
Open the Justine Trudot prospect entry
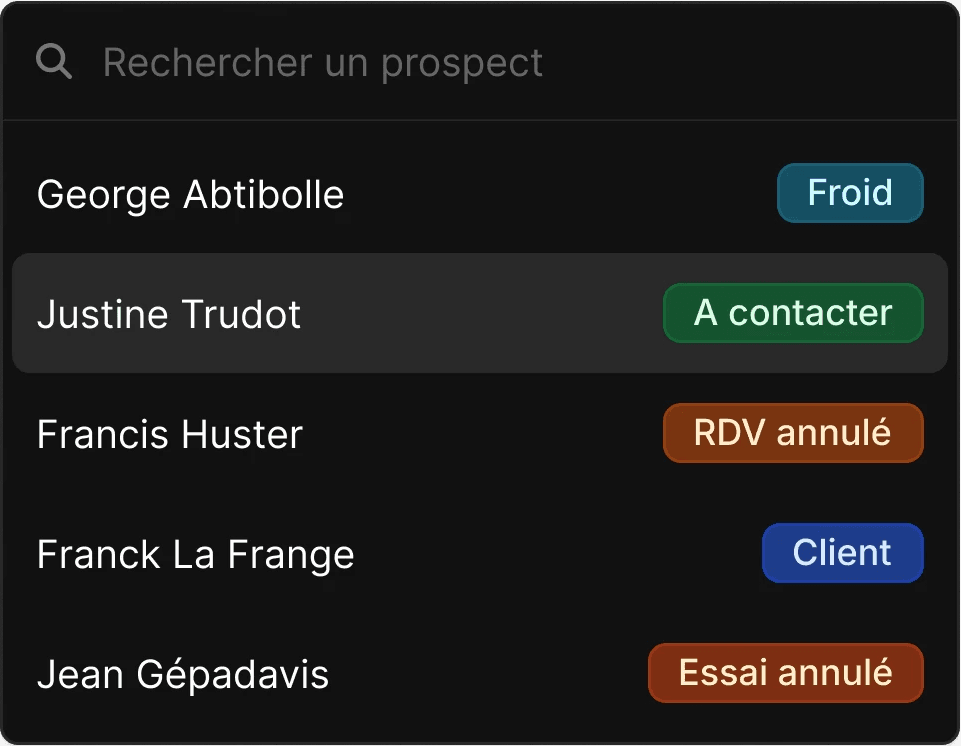(169, 314)
